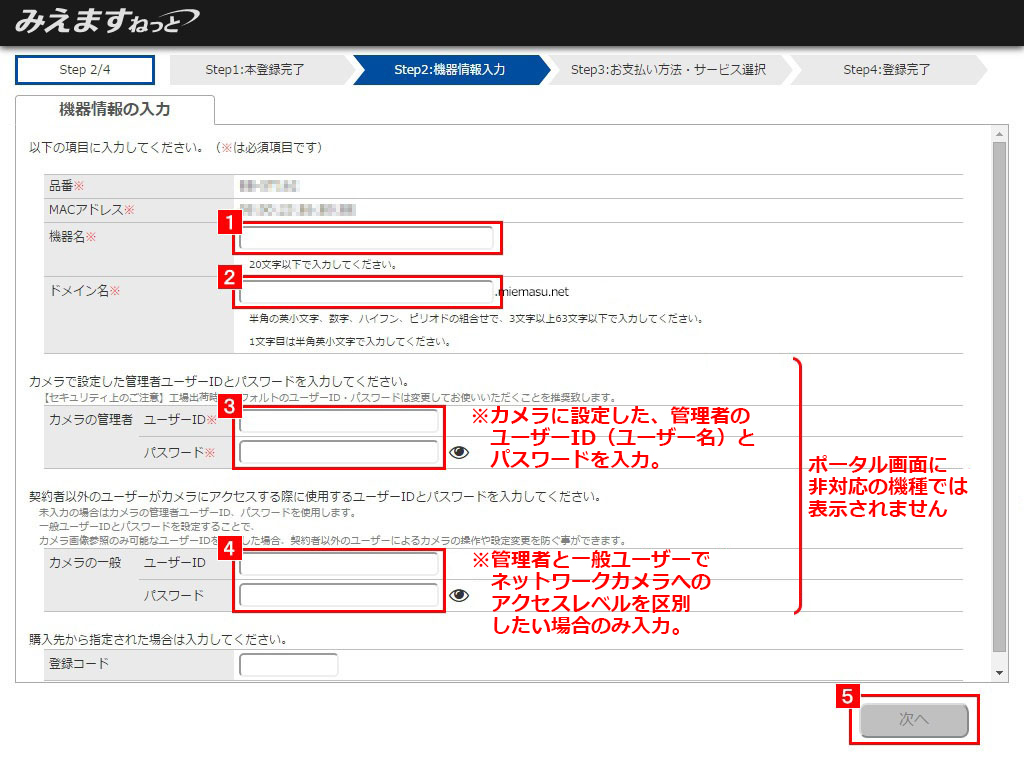Viewport: 1024px width, 768px height.
Task: Focus the カメラの一般 パスワード field
Action: 339,595
